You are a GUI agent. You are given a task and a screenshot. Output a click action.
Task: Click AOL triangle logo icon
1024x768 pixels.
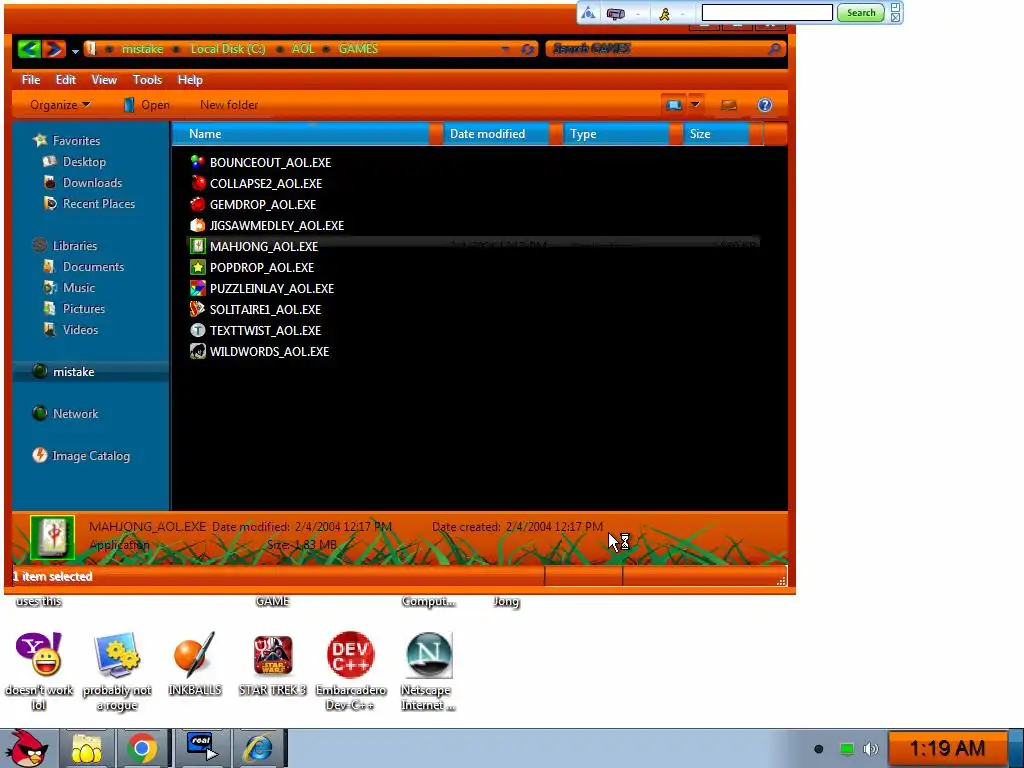pos(588,12)
